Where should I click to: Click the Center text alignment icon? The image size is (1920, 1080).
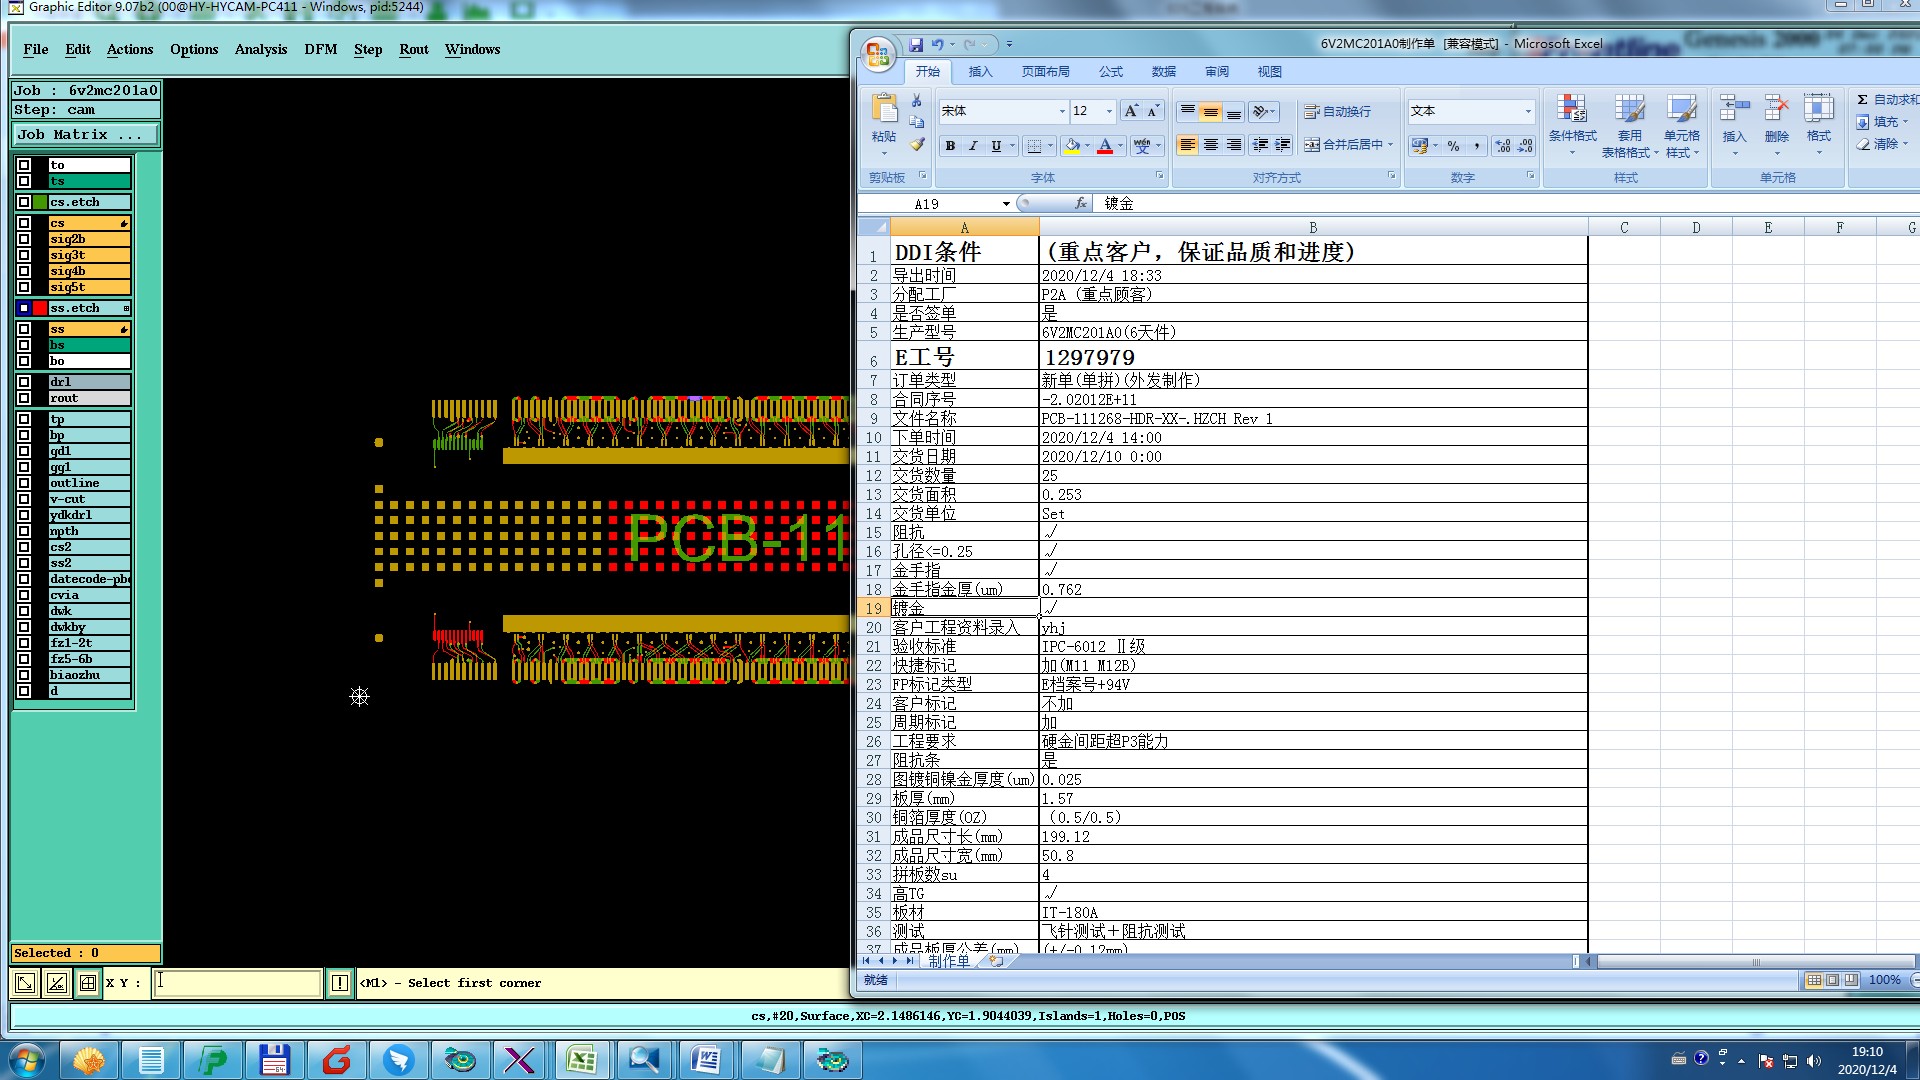click(1211, 146)
